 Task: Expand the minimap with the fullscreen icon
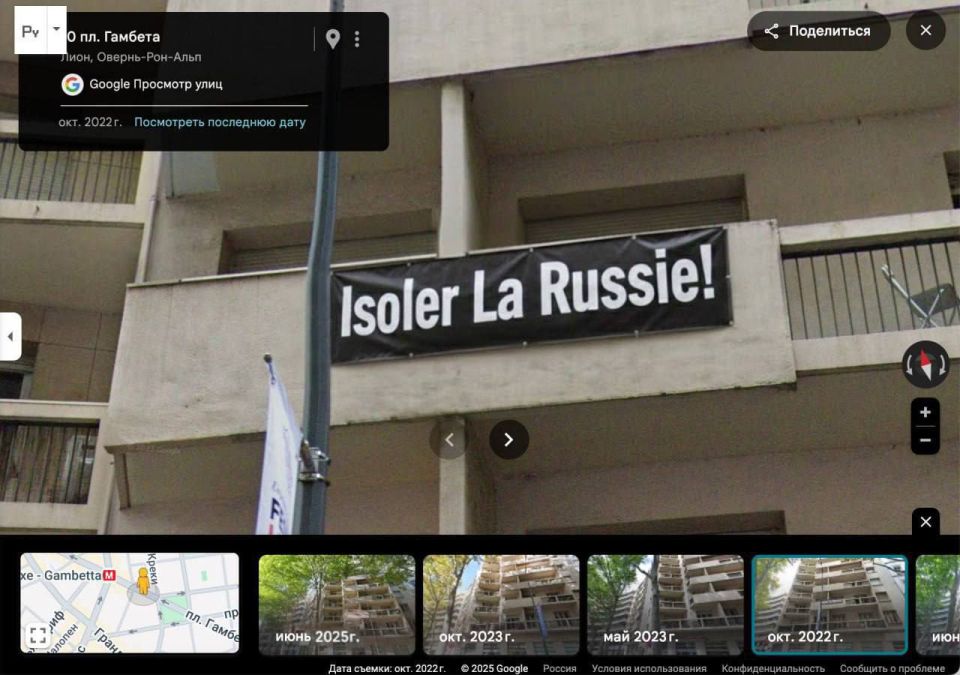[x=38, y=635]
